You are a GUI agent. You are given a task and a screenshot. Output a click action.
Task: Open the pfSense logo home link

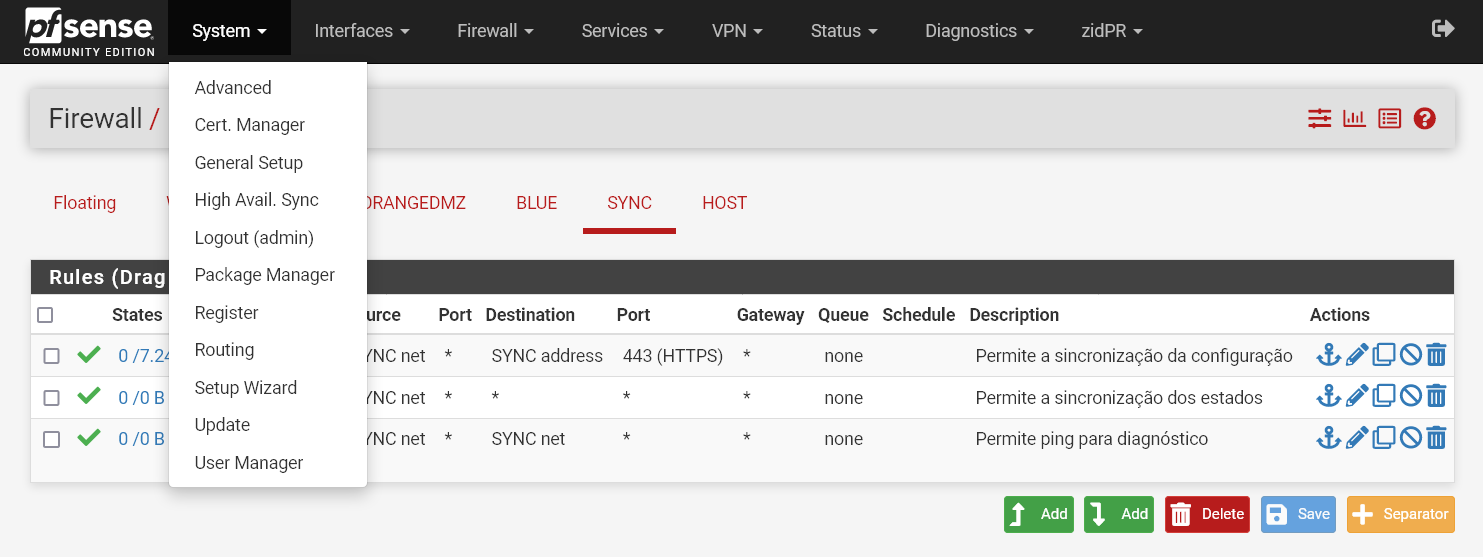tap(89, 31)
